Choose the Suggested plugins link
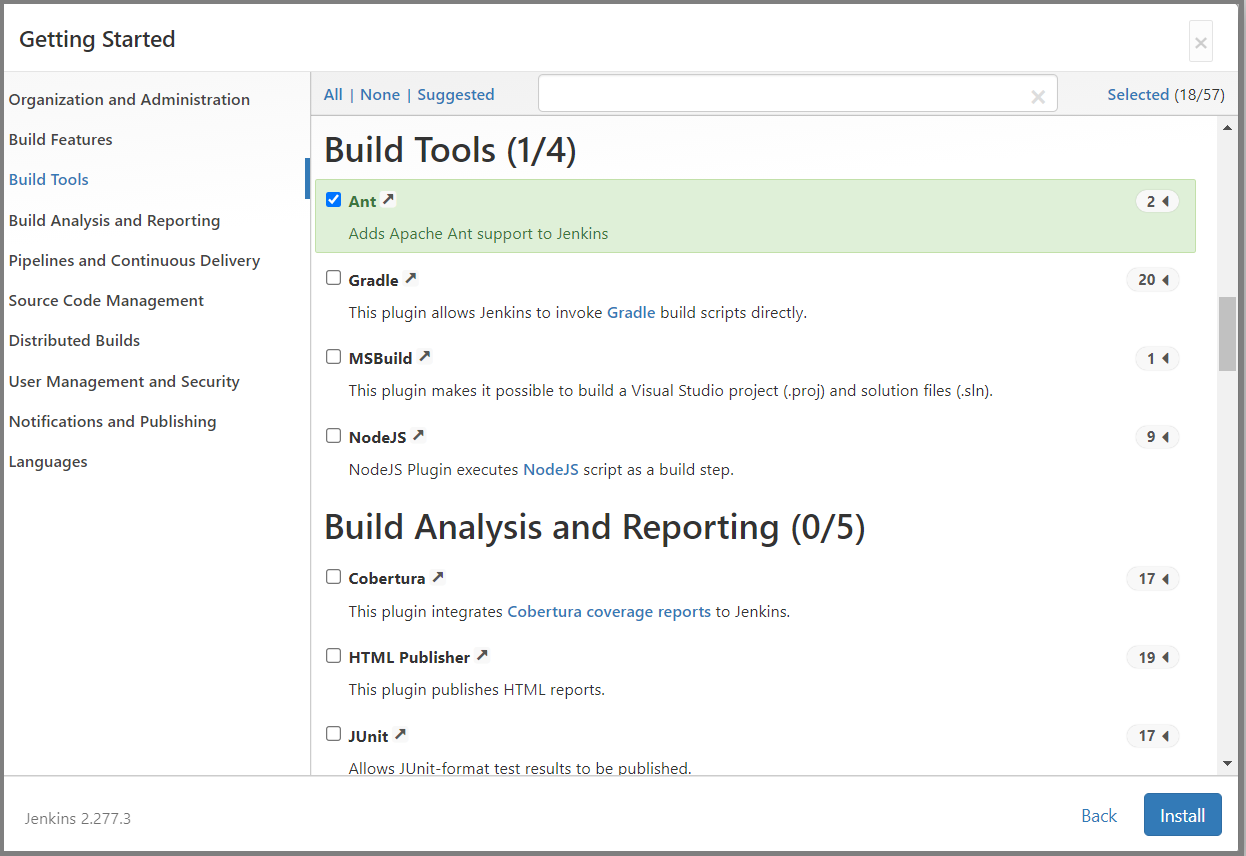The height and width of the screenshot is (856, 1246). pyautogui.click(x=456, y=94)
